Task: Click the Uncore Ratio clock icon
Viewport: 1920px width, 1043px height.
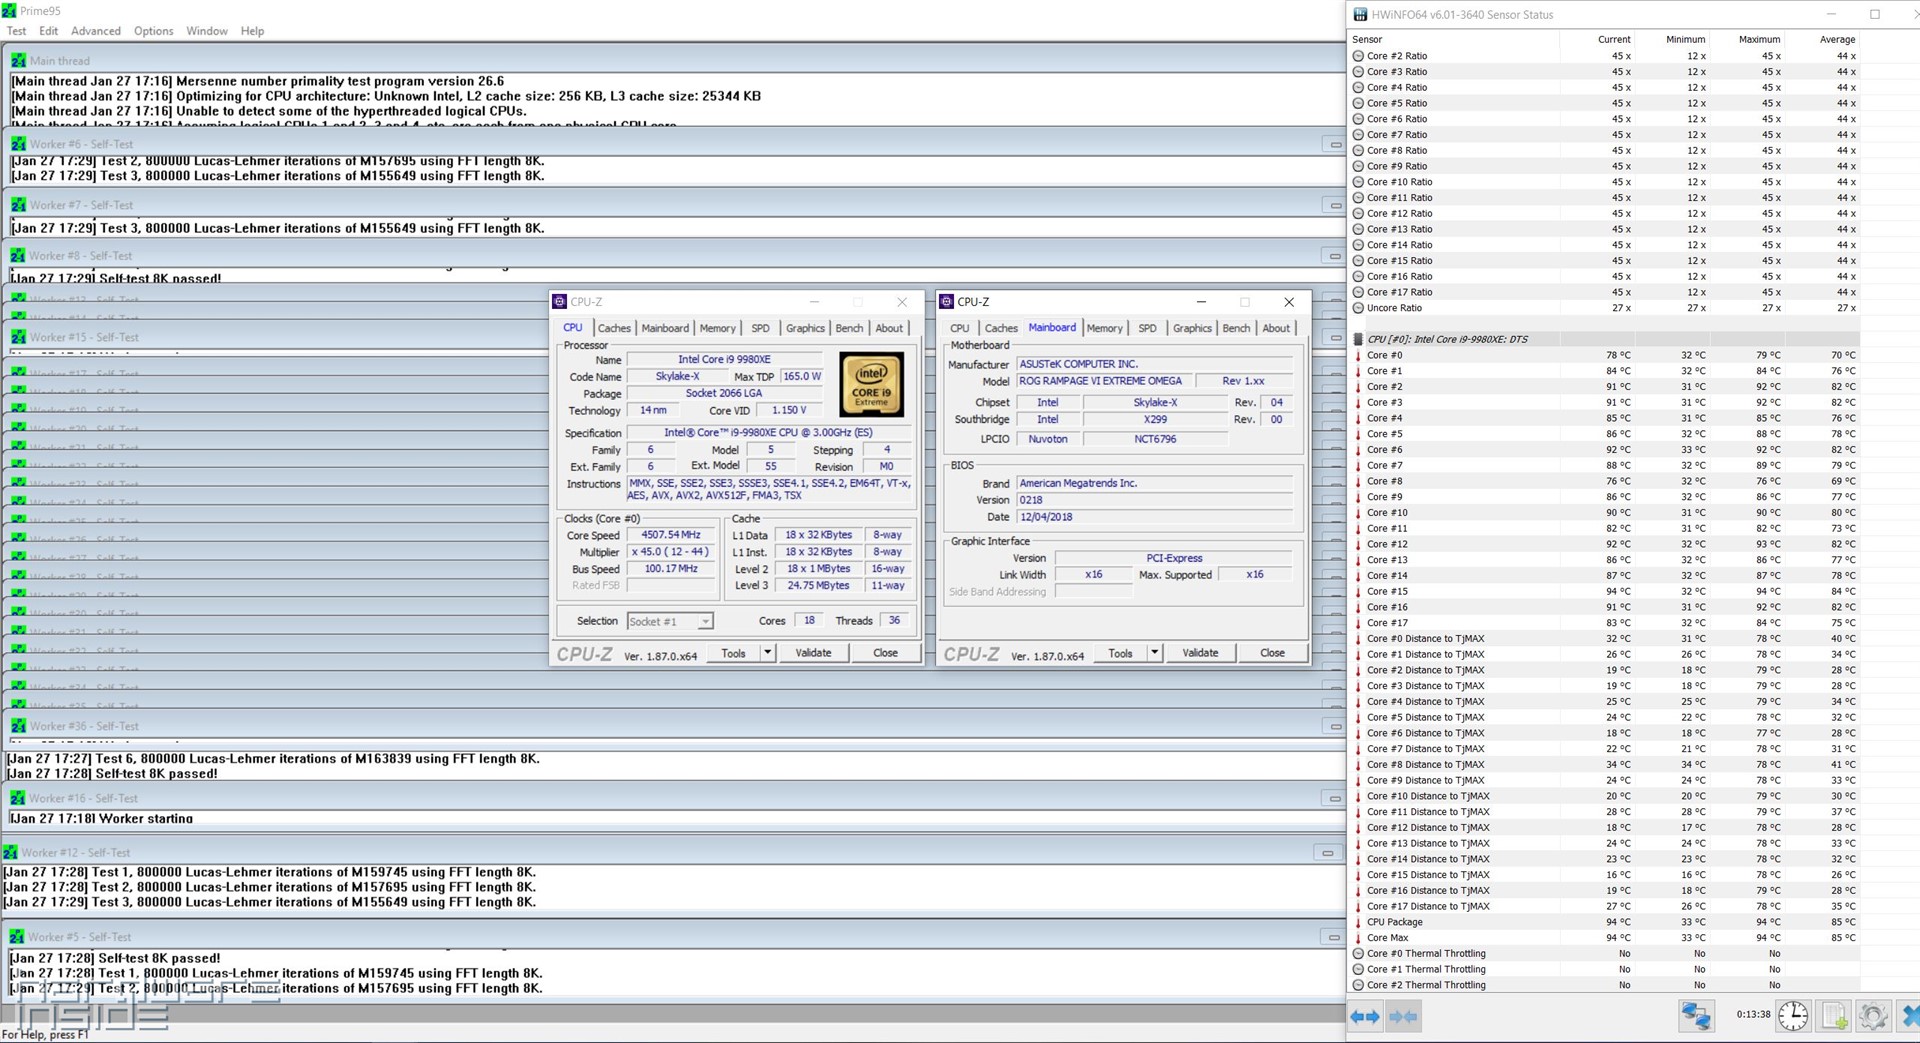Action: coord(1358,308)
